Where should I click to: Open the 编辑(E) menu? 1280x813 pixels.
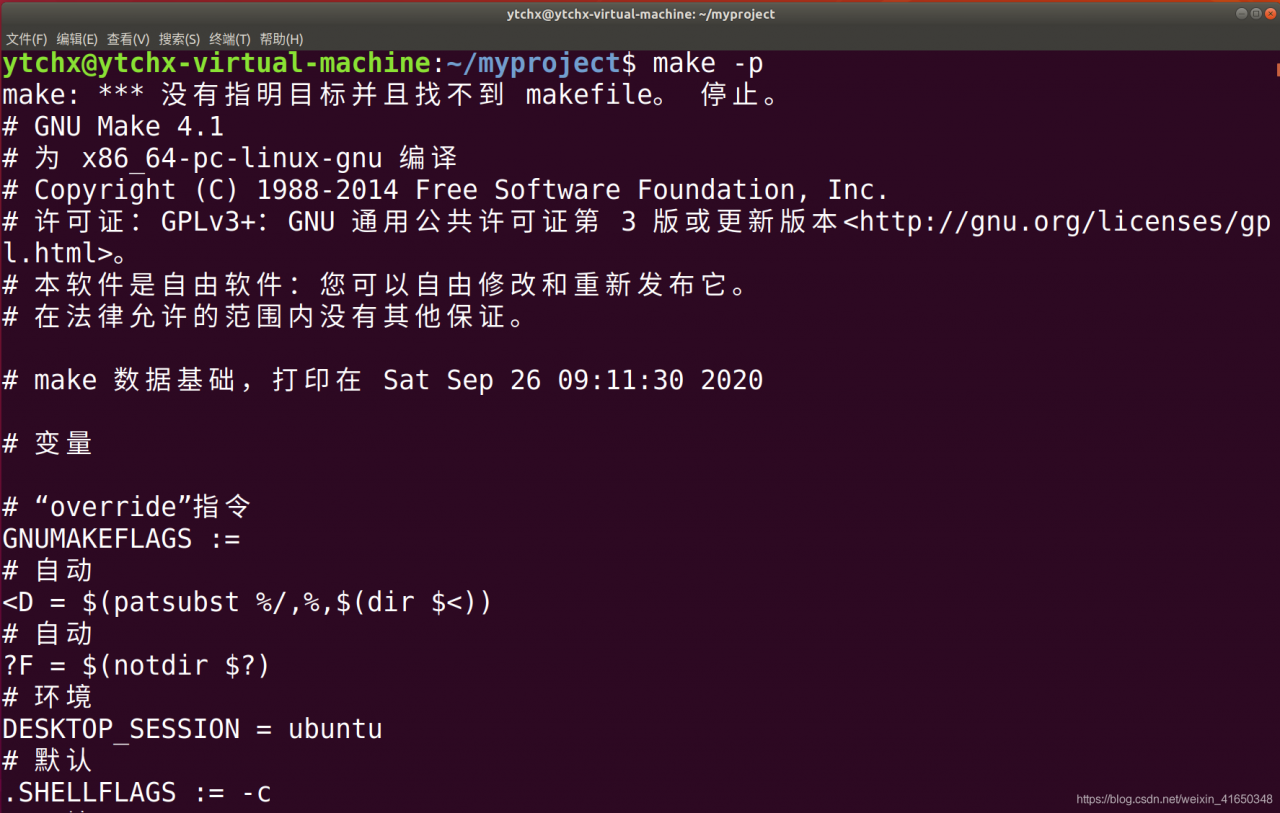[77, 39]
